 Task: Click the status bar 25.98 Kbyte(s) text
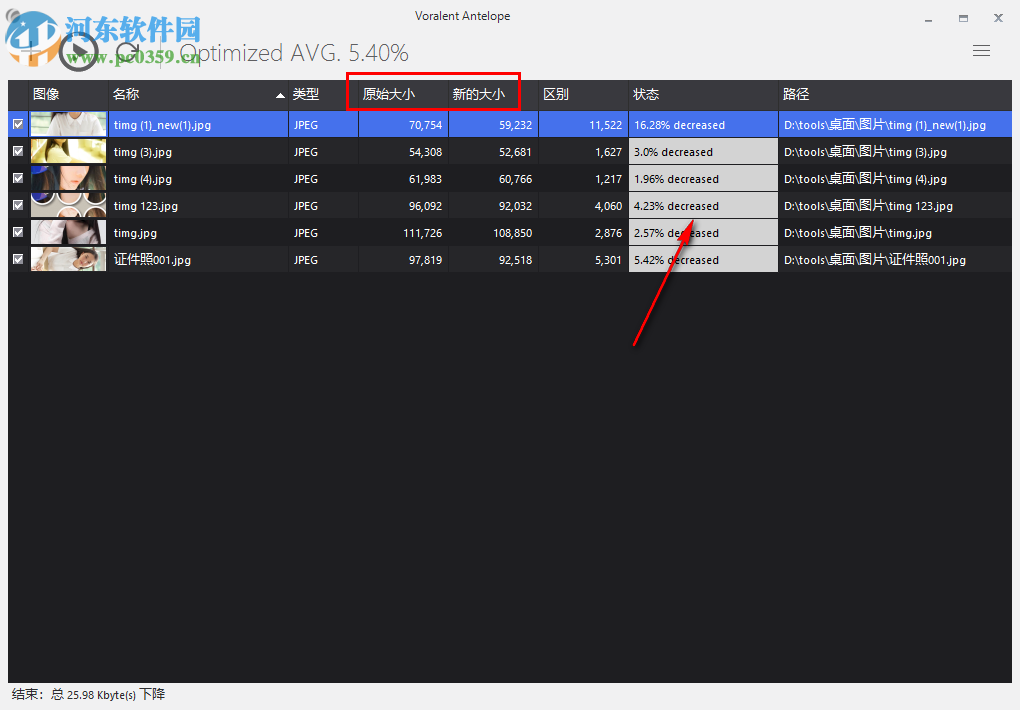(x=101, y=695)
